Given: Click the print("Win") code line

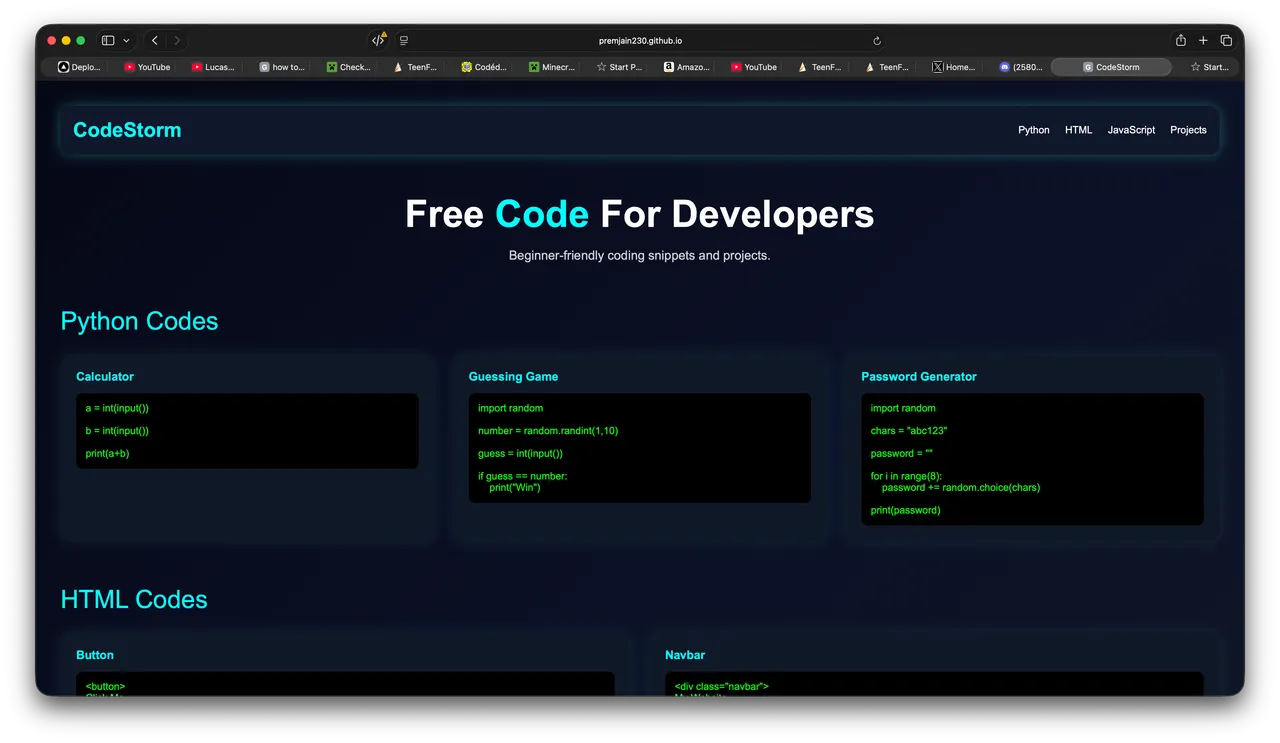Looking at the screenshot, I should [515, 488].
